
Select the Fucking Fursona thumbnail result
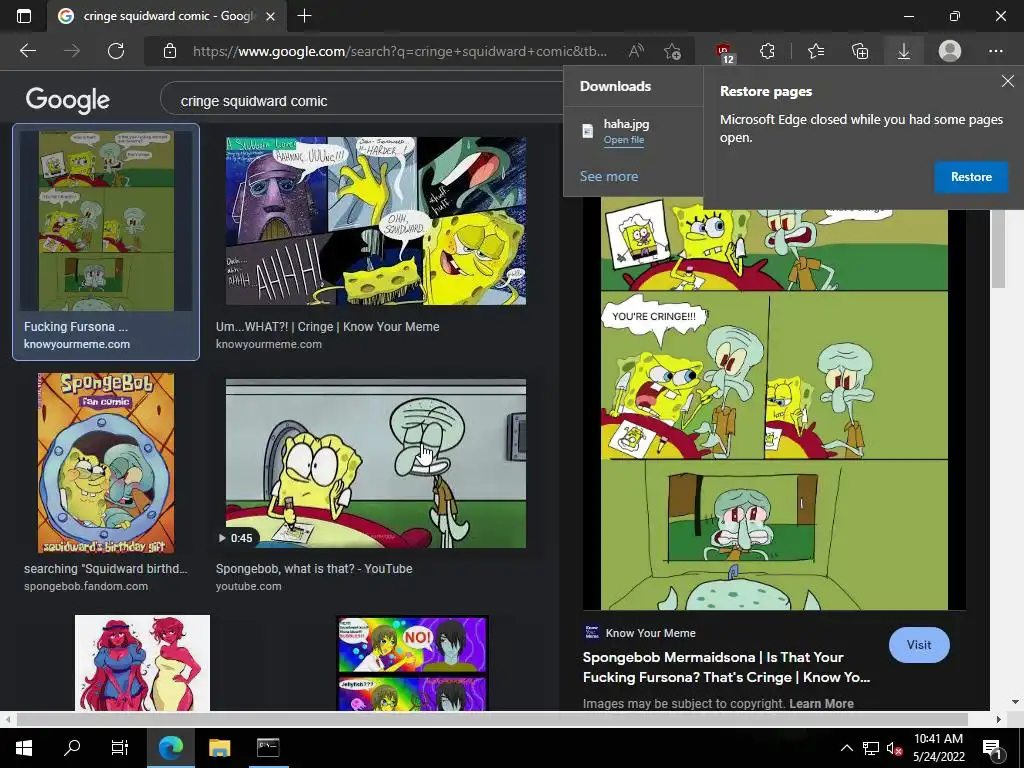[x=106, y=220]
